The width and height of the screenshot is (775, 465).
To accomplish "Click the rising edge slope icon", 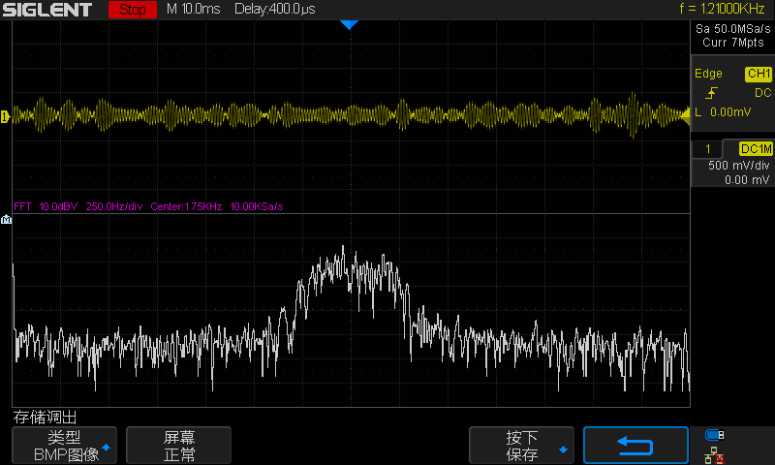I will [711, 93].
